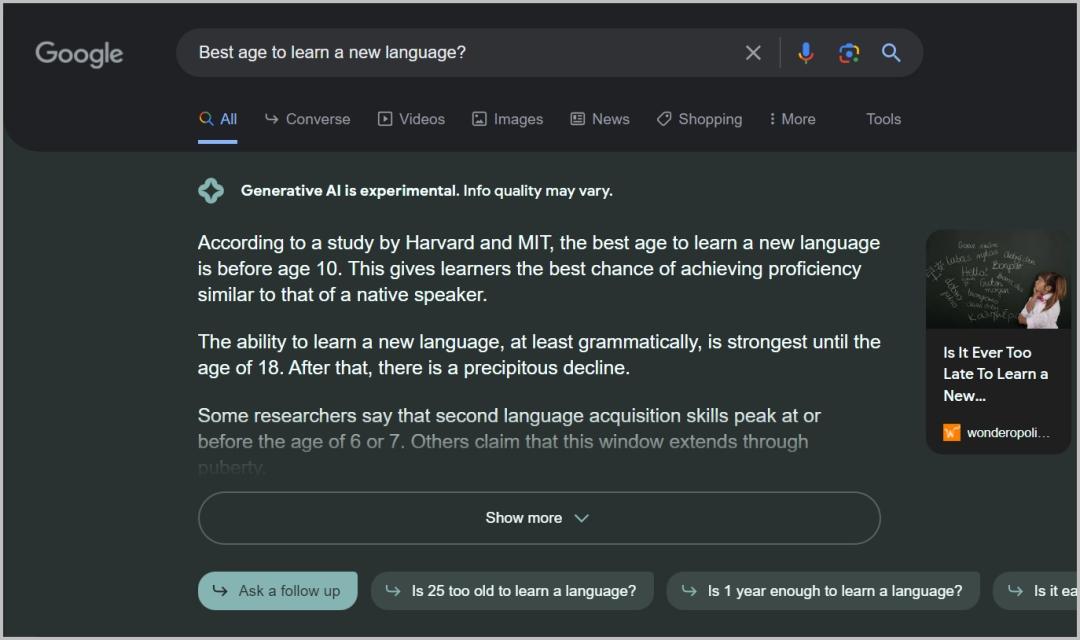Screen dimensions: 1080x640
Task: Open the Images results tab
Action: [507, 119]
